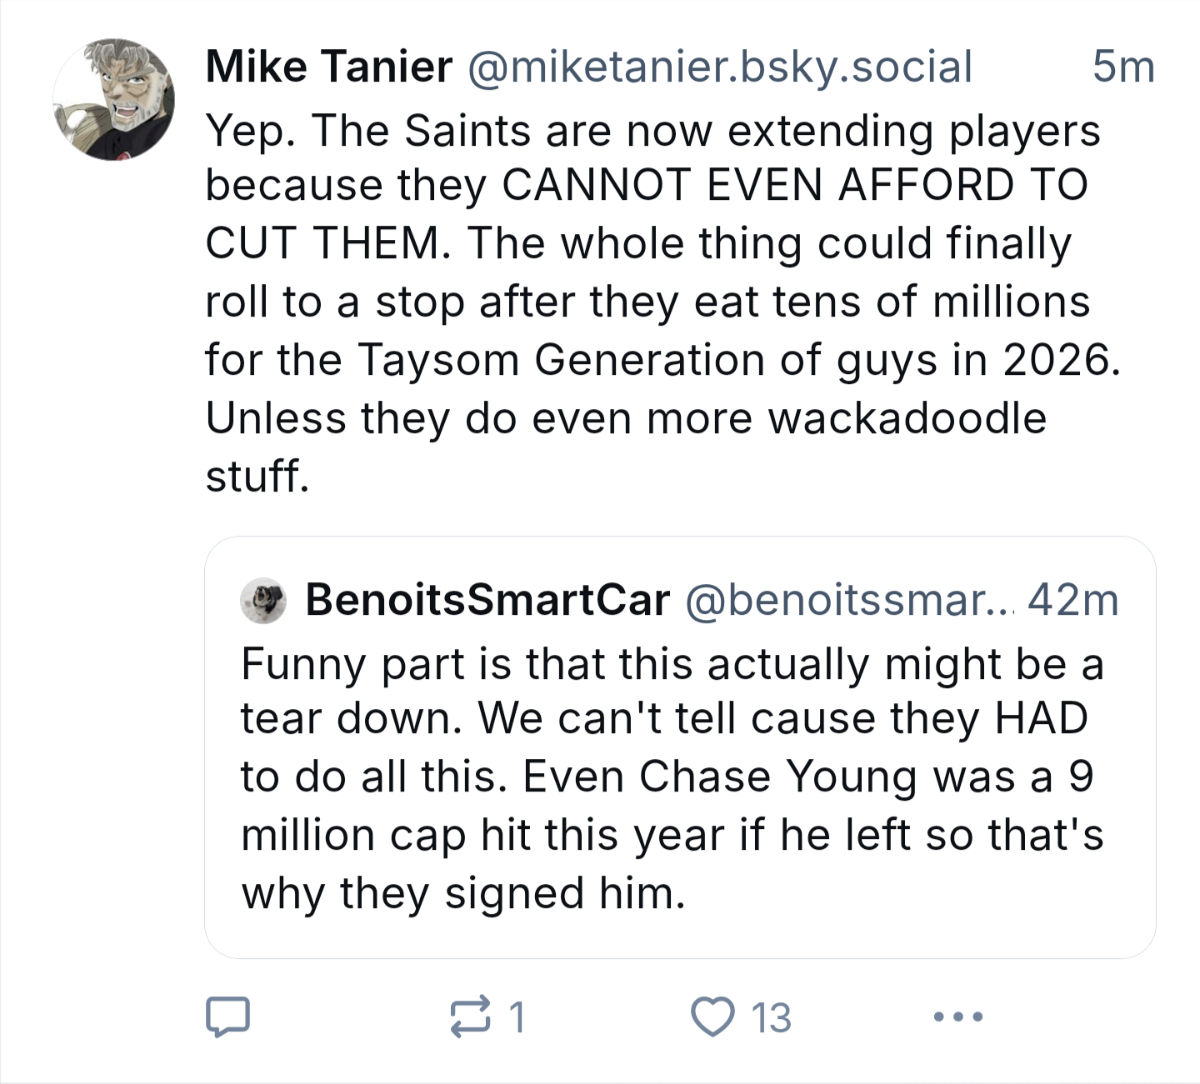Open Mike Tanier's profile via display name

328,67
